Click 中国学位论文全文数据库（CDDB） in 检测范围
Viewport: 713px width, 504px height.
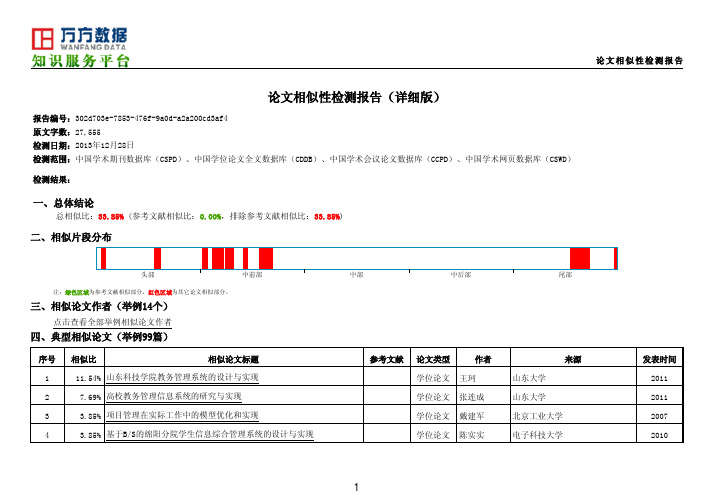[x=256, y=159]
